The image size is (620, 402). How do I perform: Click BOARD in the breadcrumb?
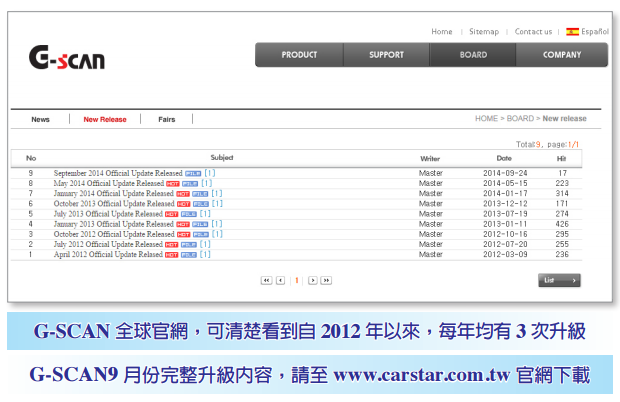(x=520, y=119)
